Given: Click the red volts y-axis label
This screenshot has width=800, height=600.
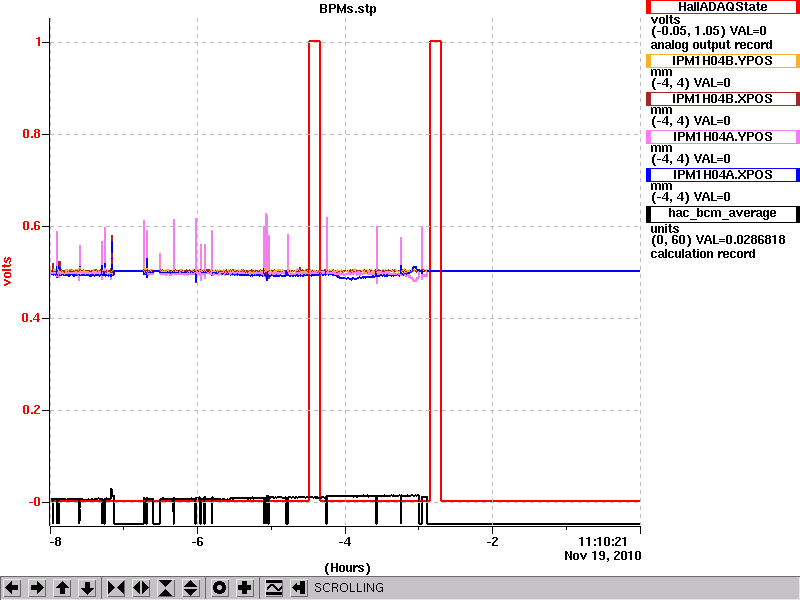Looking at the screenshot, I should (7, 271).
